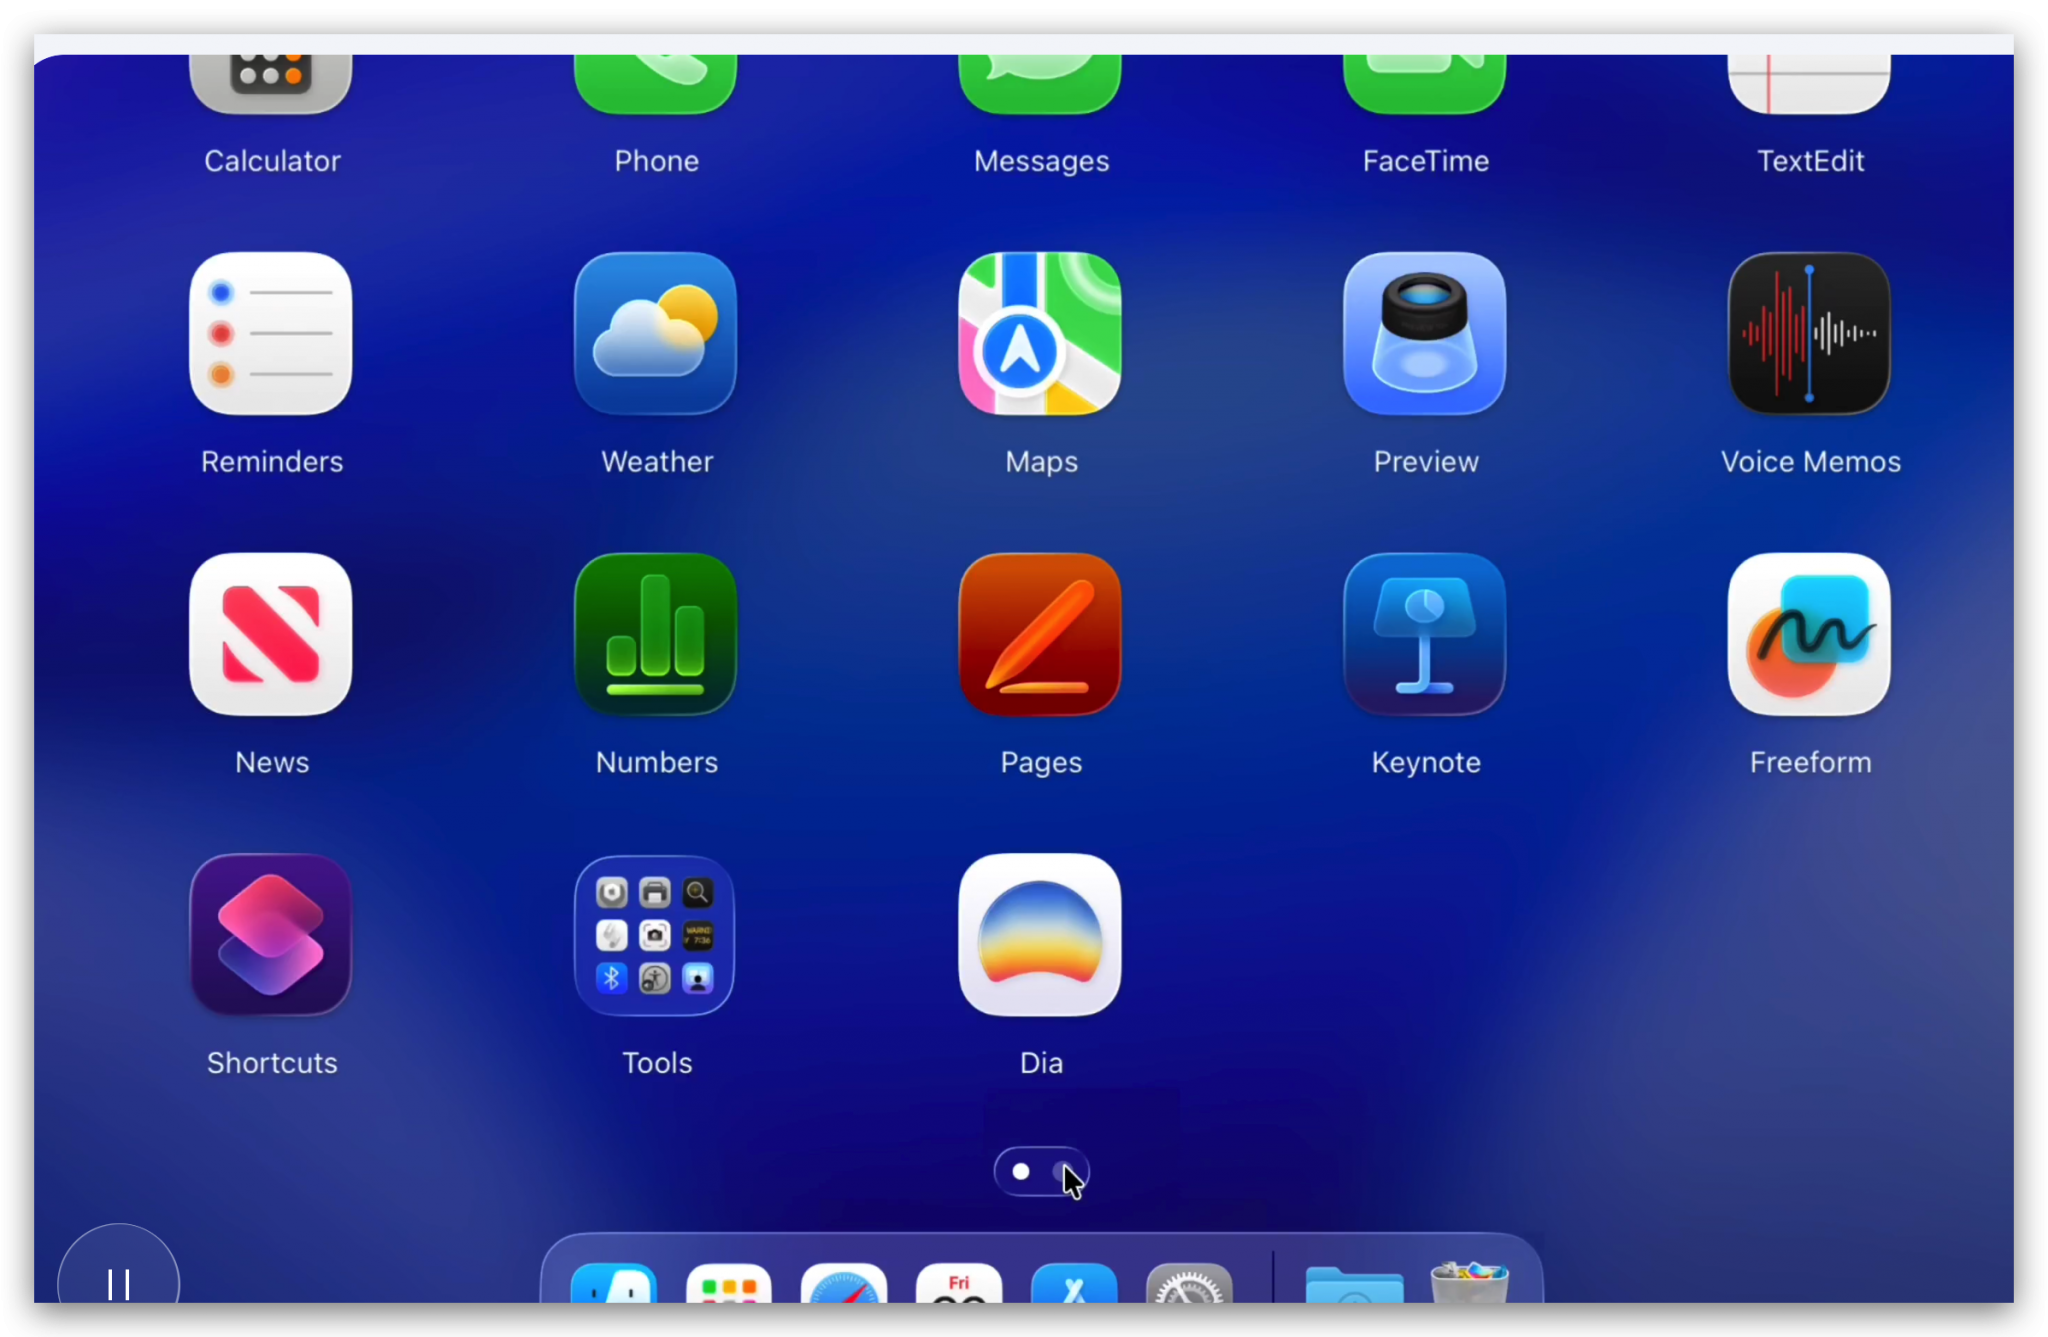
Task: Launch the Phone app
Action: [x=655, y=84]
